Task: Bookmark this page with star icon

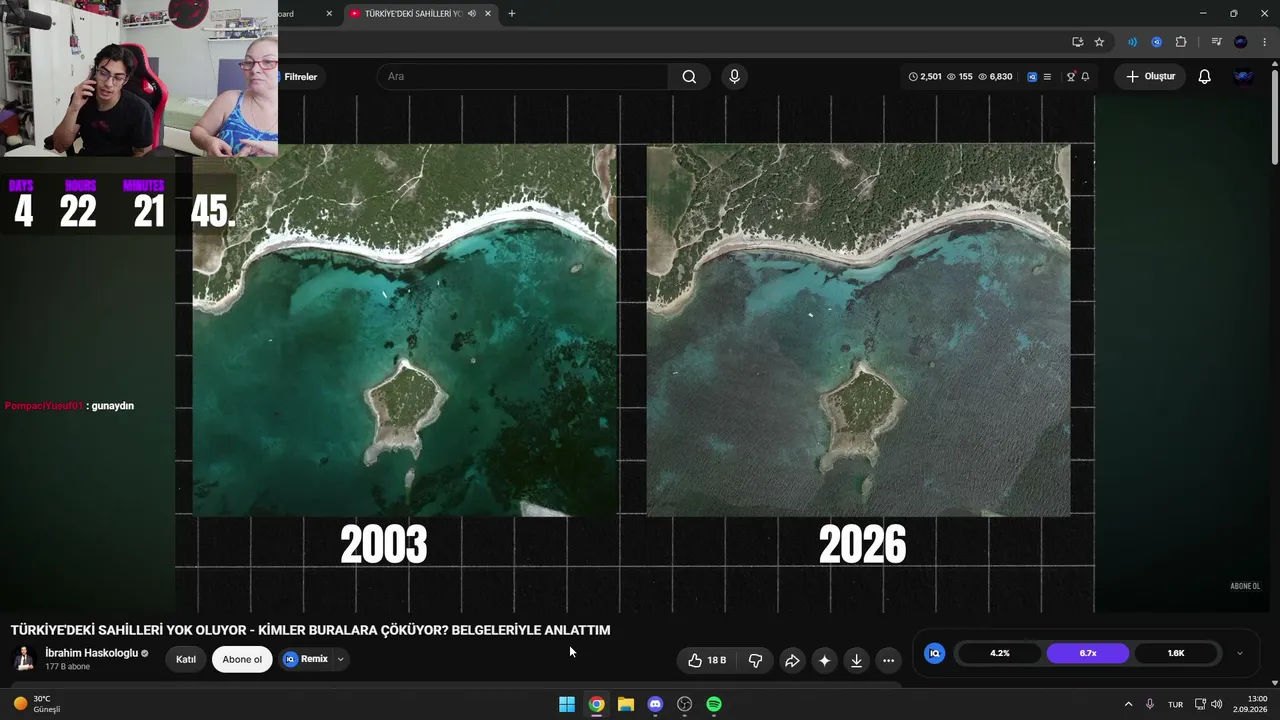Action: point(1099,42)
